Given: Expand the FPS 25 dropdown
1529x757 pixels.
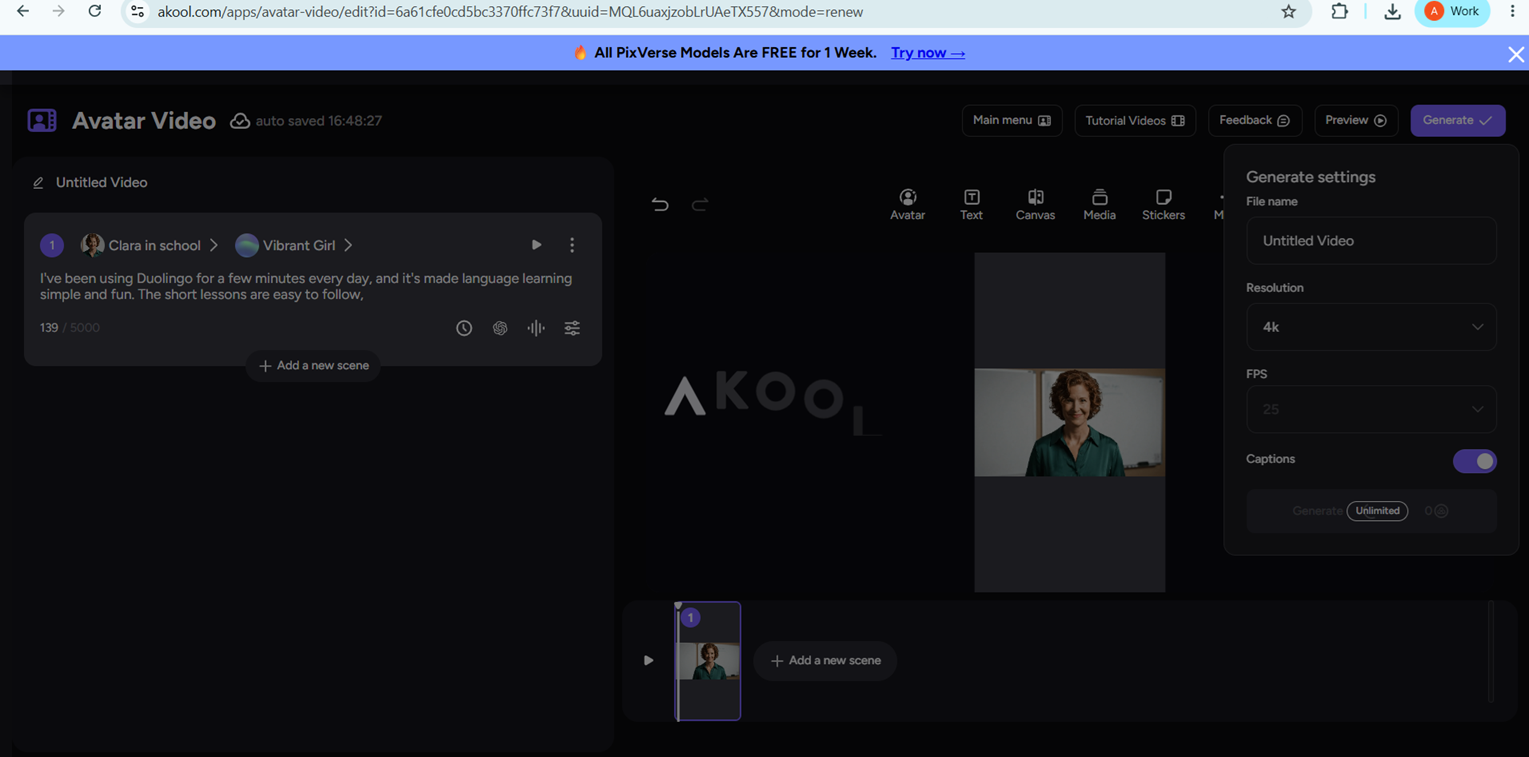Looking at the screenshot, I should pos(1371,409).
